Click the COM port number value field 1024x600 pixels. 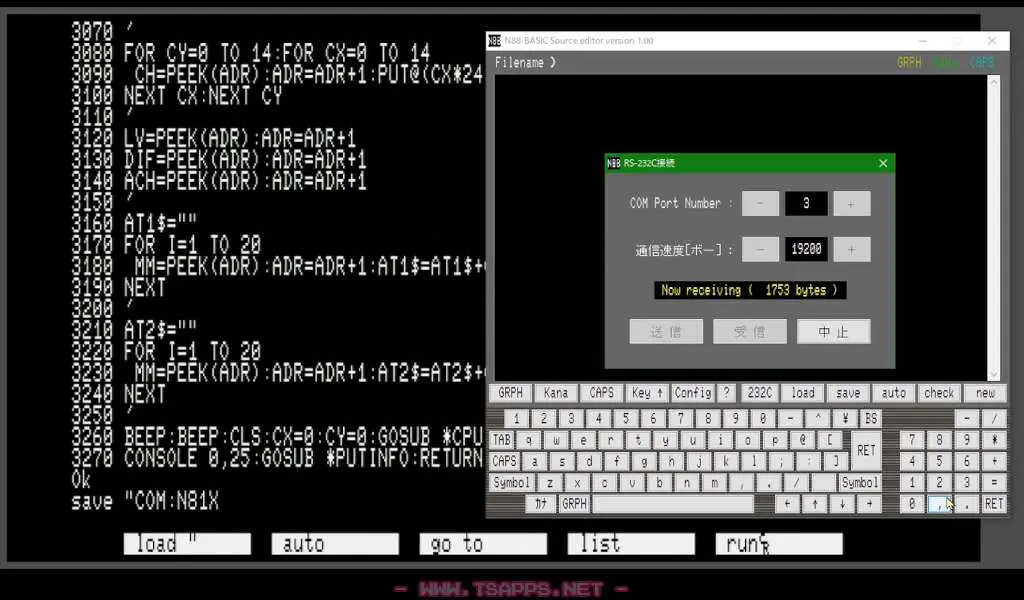pyautogui.click(x=806, y=204)
